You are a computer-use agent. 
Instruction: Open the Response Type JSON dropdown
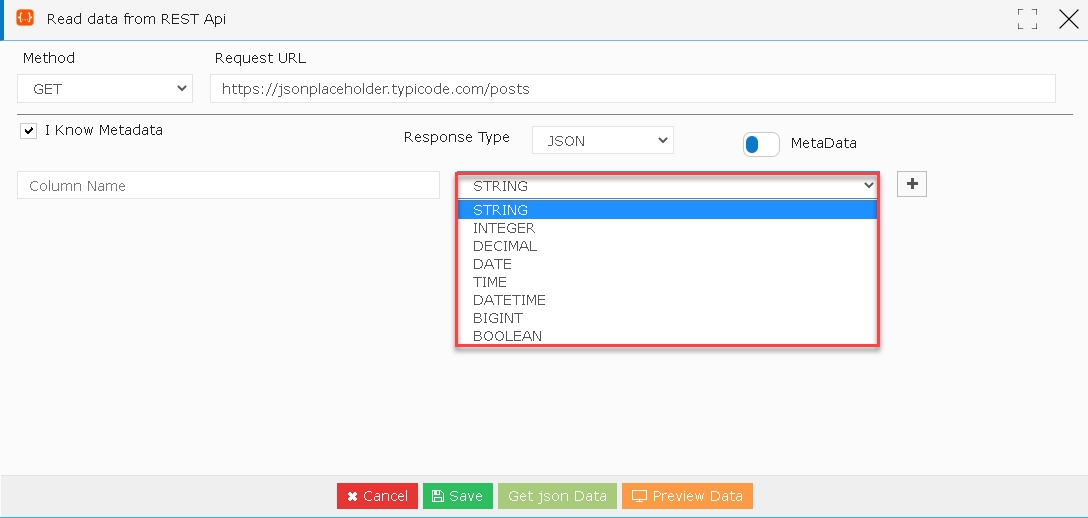602,141
